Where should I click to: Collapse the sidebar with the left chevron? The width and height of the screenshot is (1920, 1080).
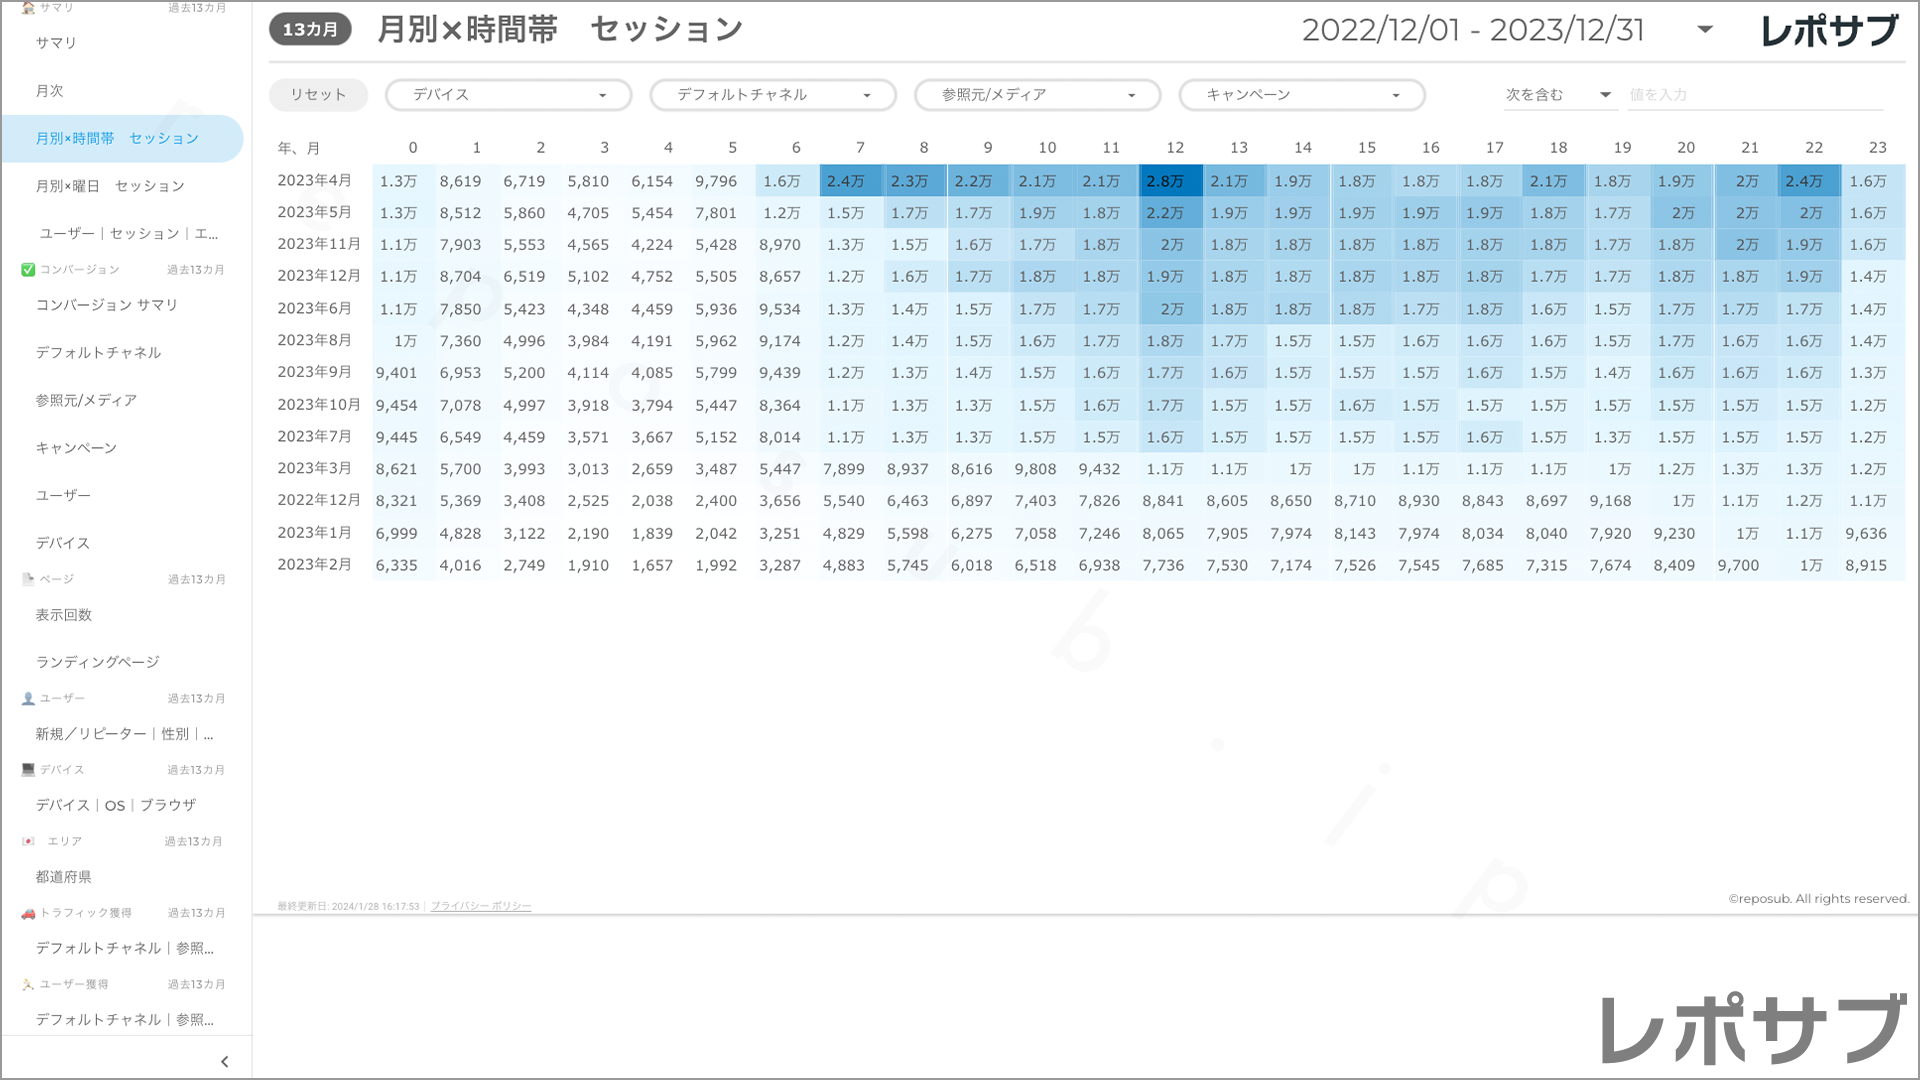pyautogui.click(x=224, y=1062)
